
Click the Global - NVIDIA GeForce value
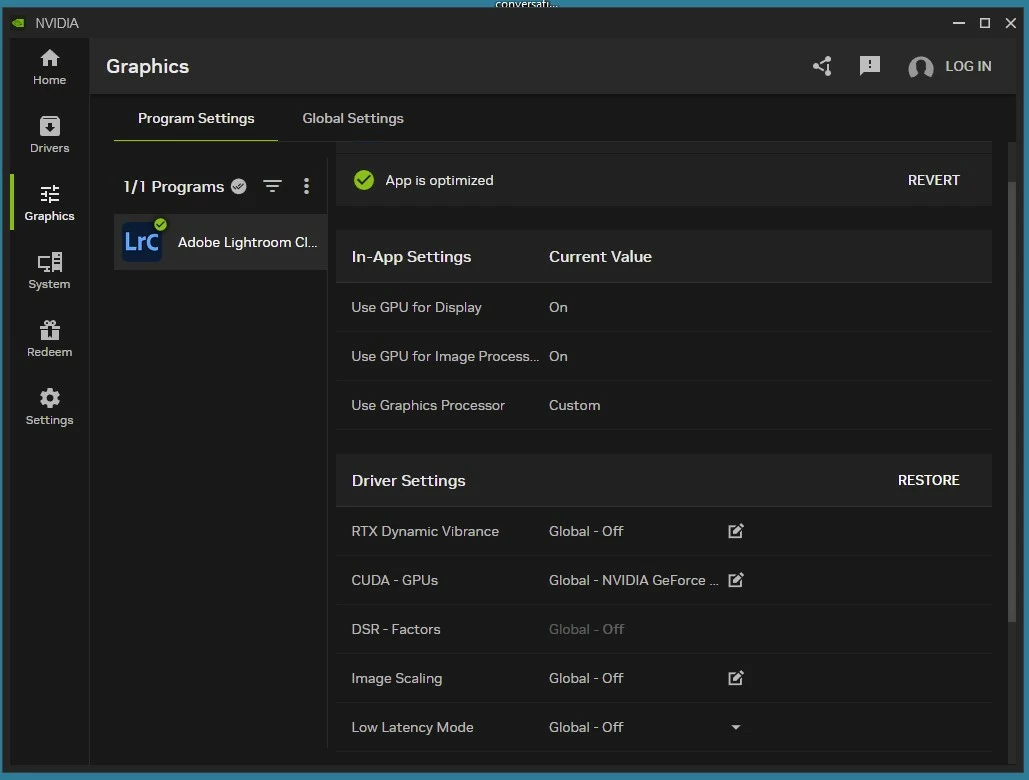click(x=633, y=580)
